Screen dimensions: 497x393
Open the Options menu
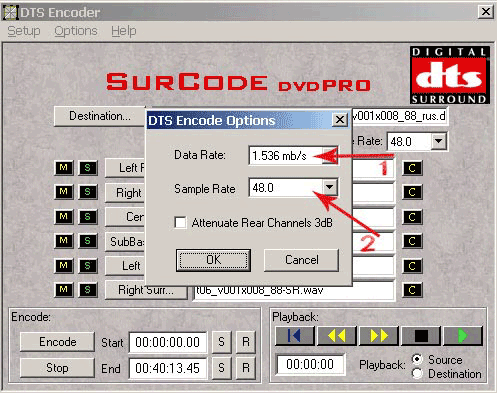pyautogui.click(x=76, y=31)
